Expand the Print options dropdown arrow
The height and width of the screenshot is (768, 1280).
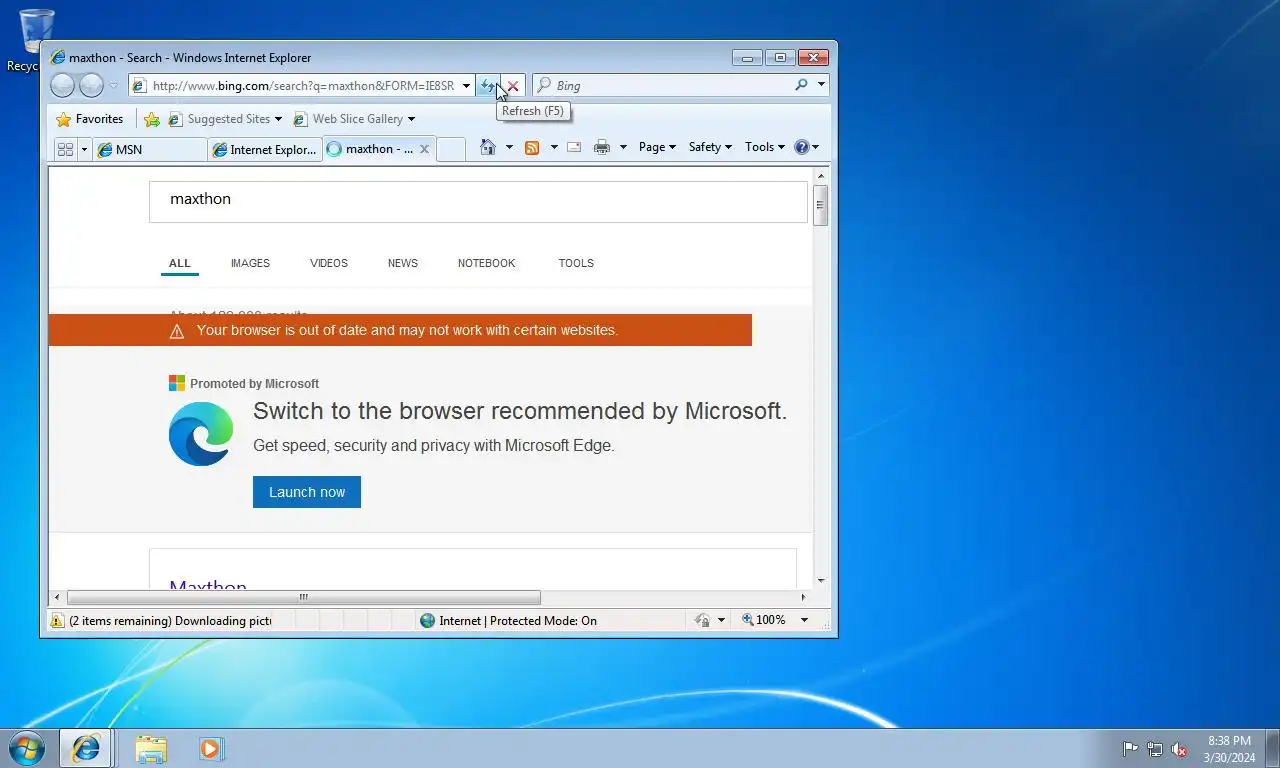[x=623, y=147]
